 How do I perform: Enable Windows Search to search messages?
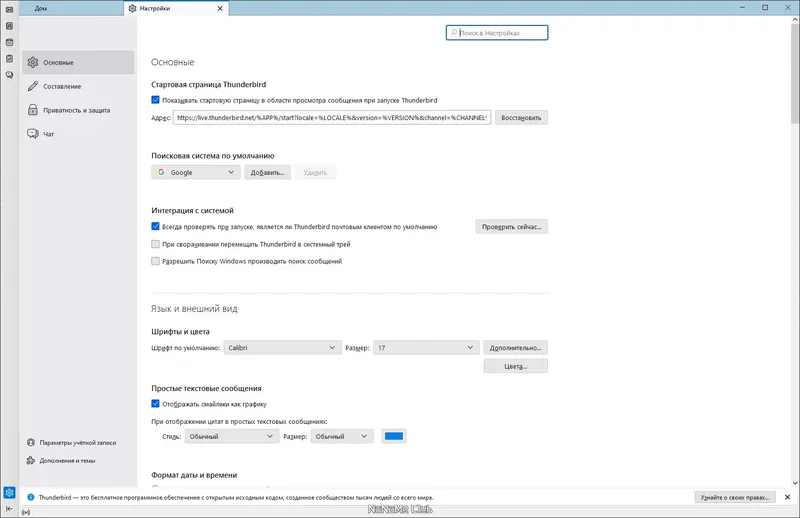click(x=156, y=261)
